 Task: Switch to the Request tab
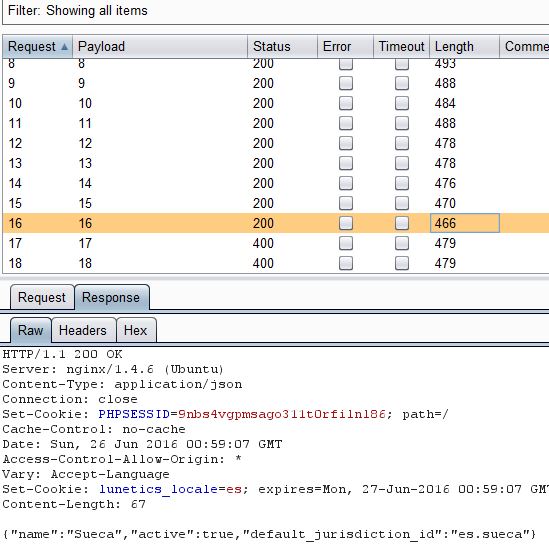[42, 297]
